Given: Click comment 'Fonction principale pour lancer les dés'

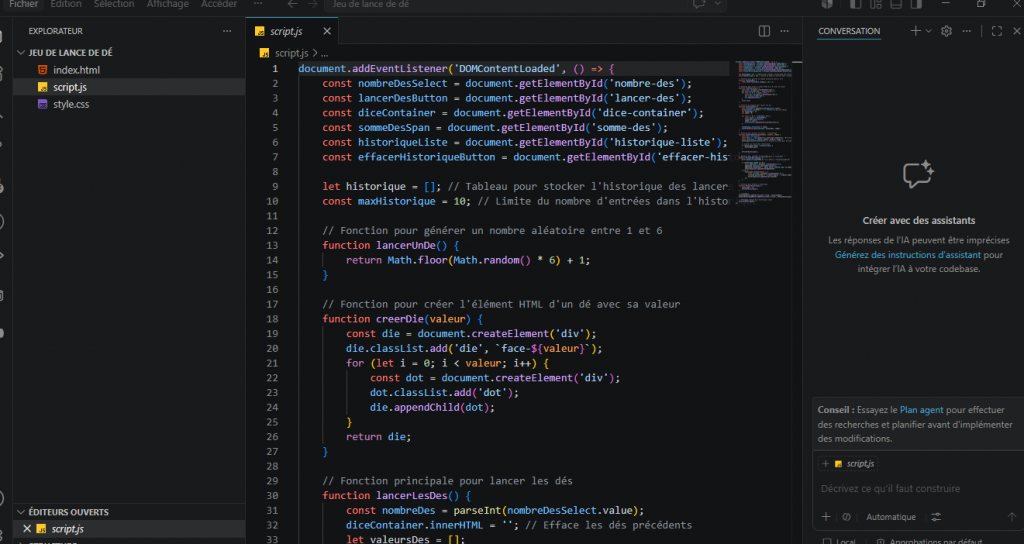Looking at the screenshot, I should pos(447,481).
